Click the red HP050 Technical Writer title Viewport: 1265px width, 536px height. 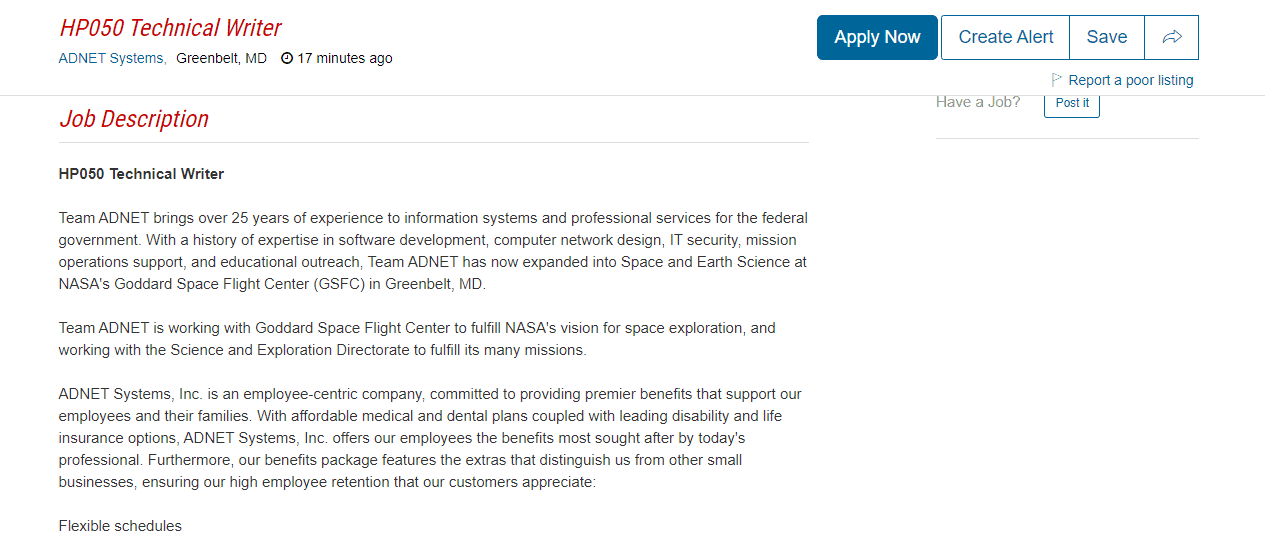(x=170, y=28)
